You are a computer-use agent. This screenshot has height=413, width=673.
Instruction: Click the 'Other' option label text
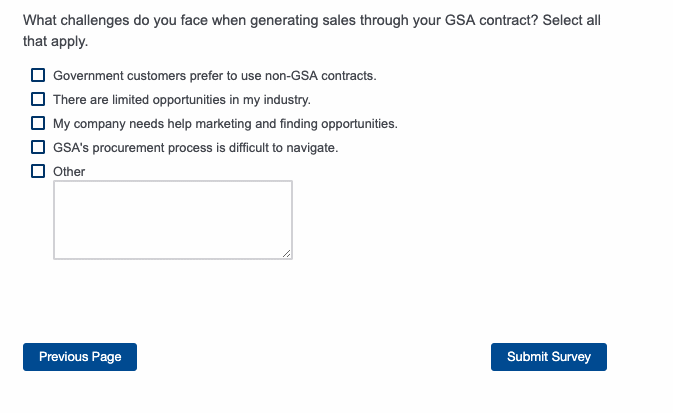click(69, 172)
